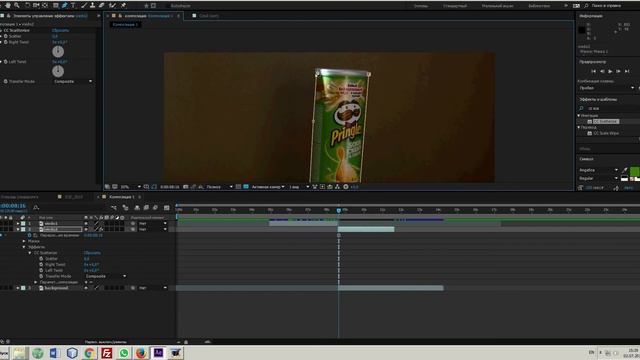Adjust the Left Twist angle dial
Viewport: 640px width, 360px height.
[x=58, y=71]
